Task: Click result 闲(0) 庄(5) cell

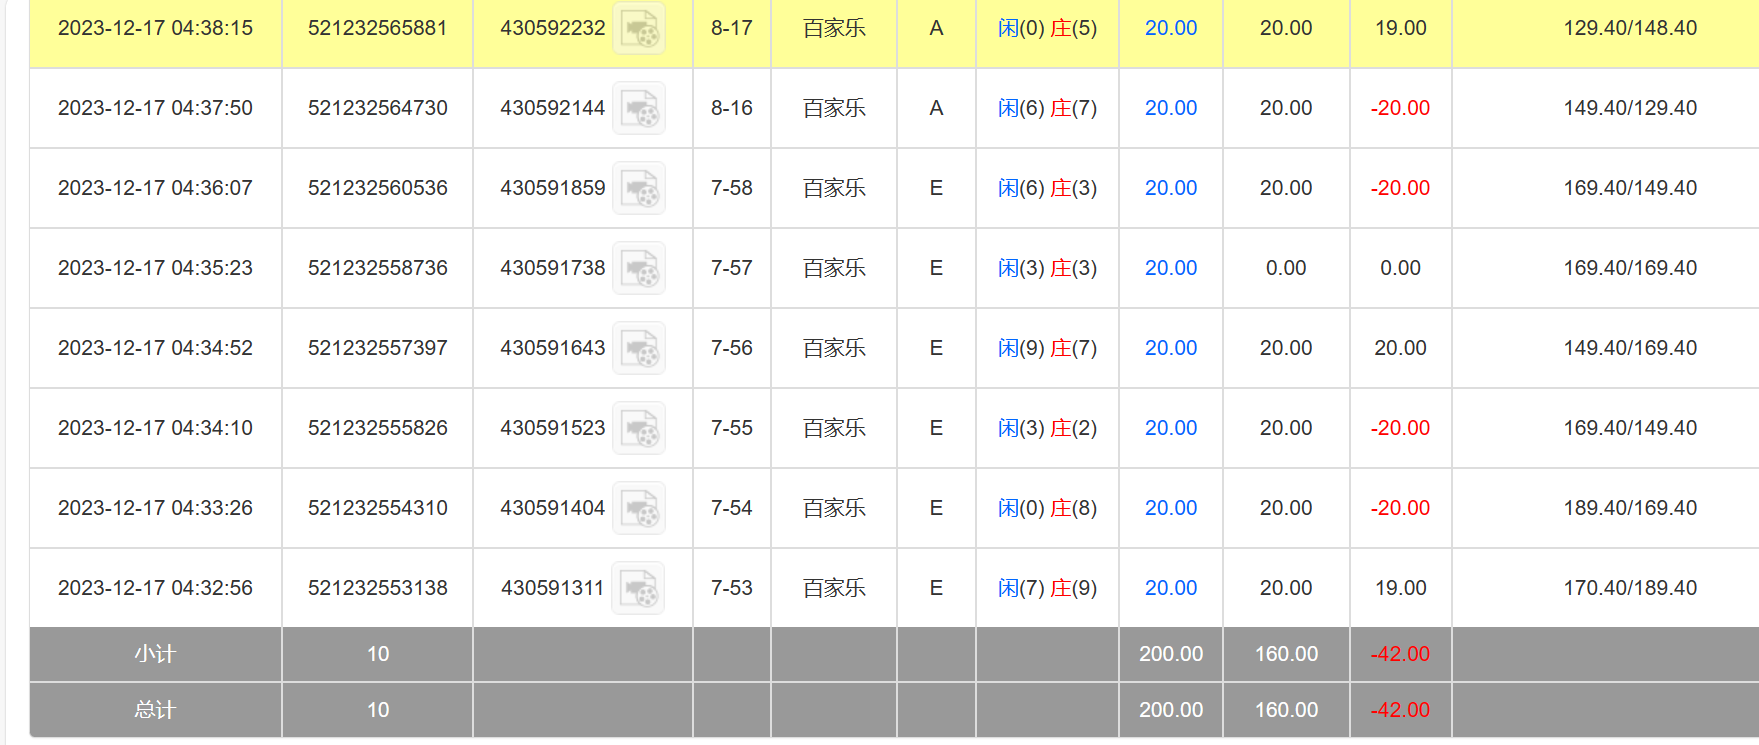Action: tap(1047, 28)
